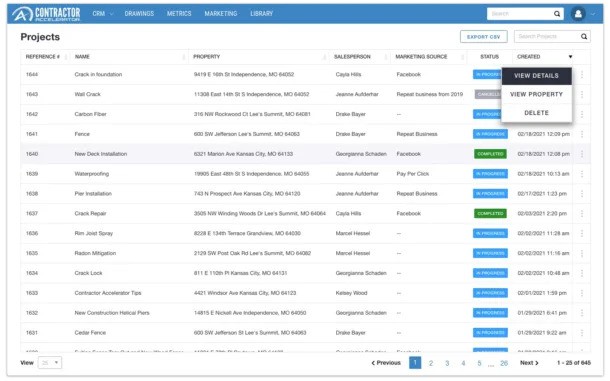The width and height of the screenshot is (610, 381).
Task: Select View Property from the context menu
Action: 536,95
